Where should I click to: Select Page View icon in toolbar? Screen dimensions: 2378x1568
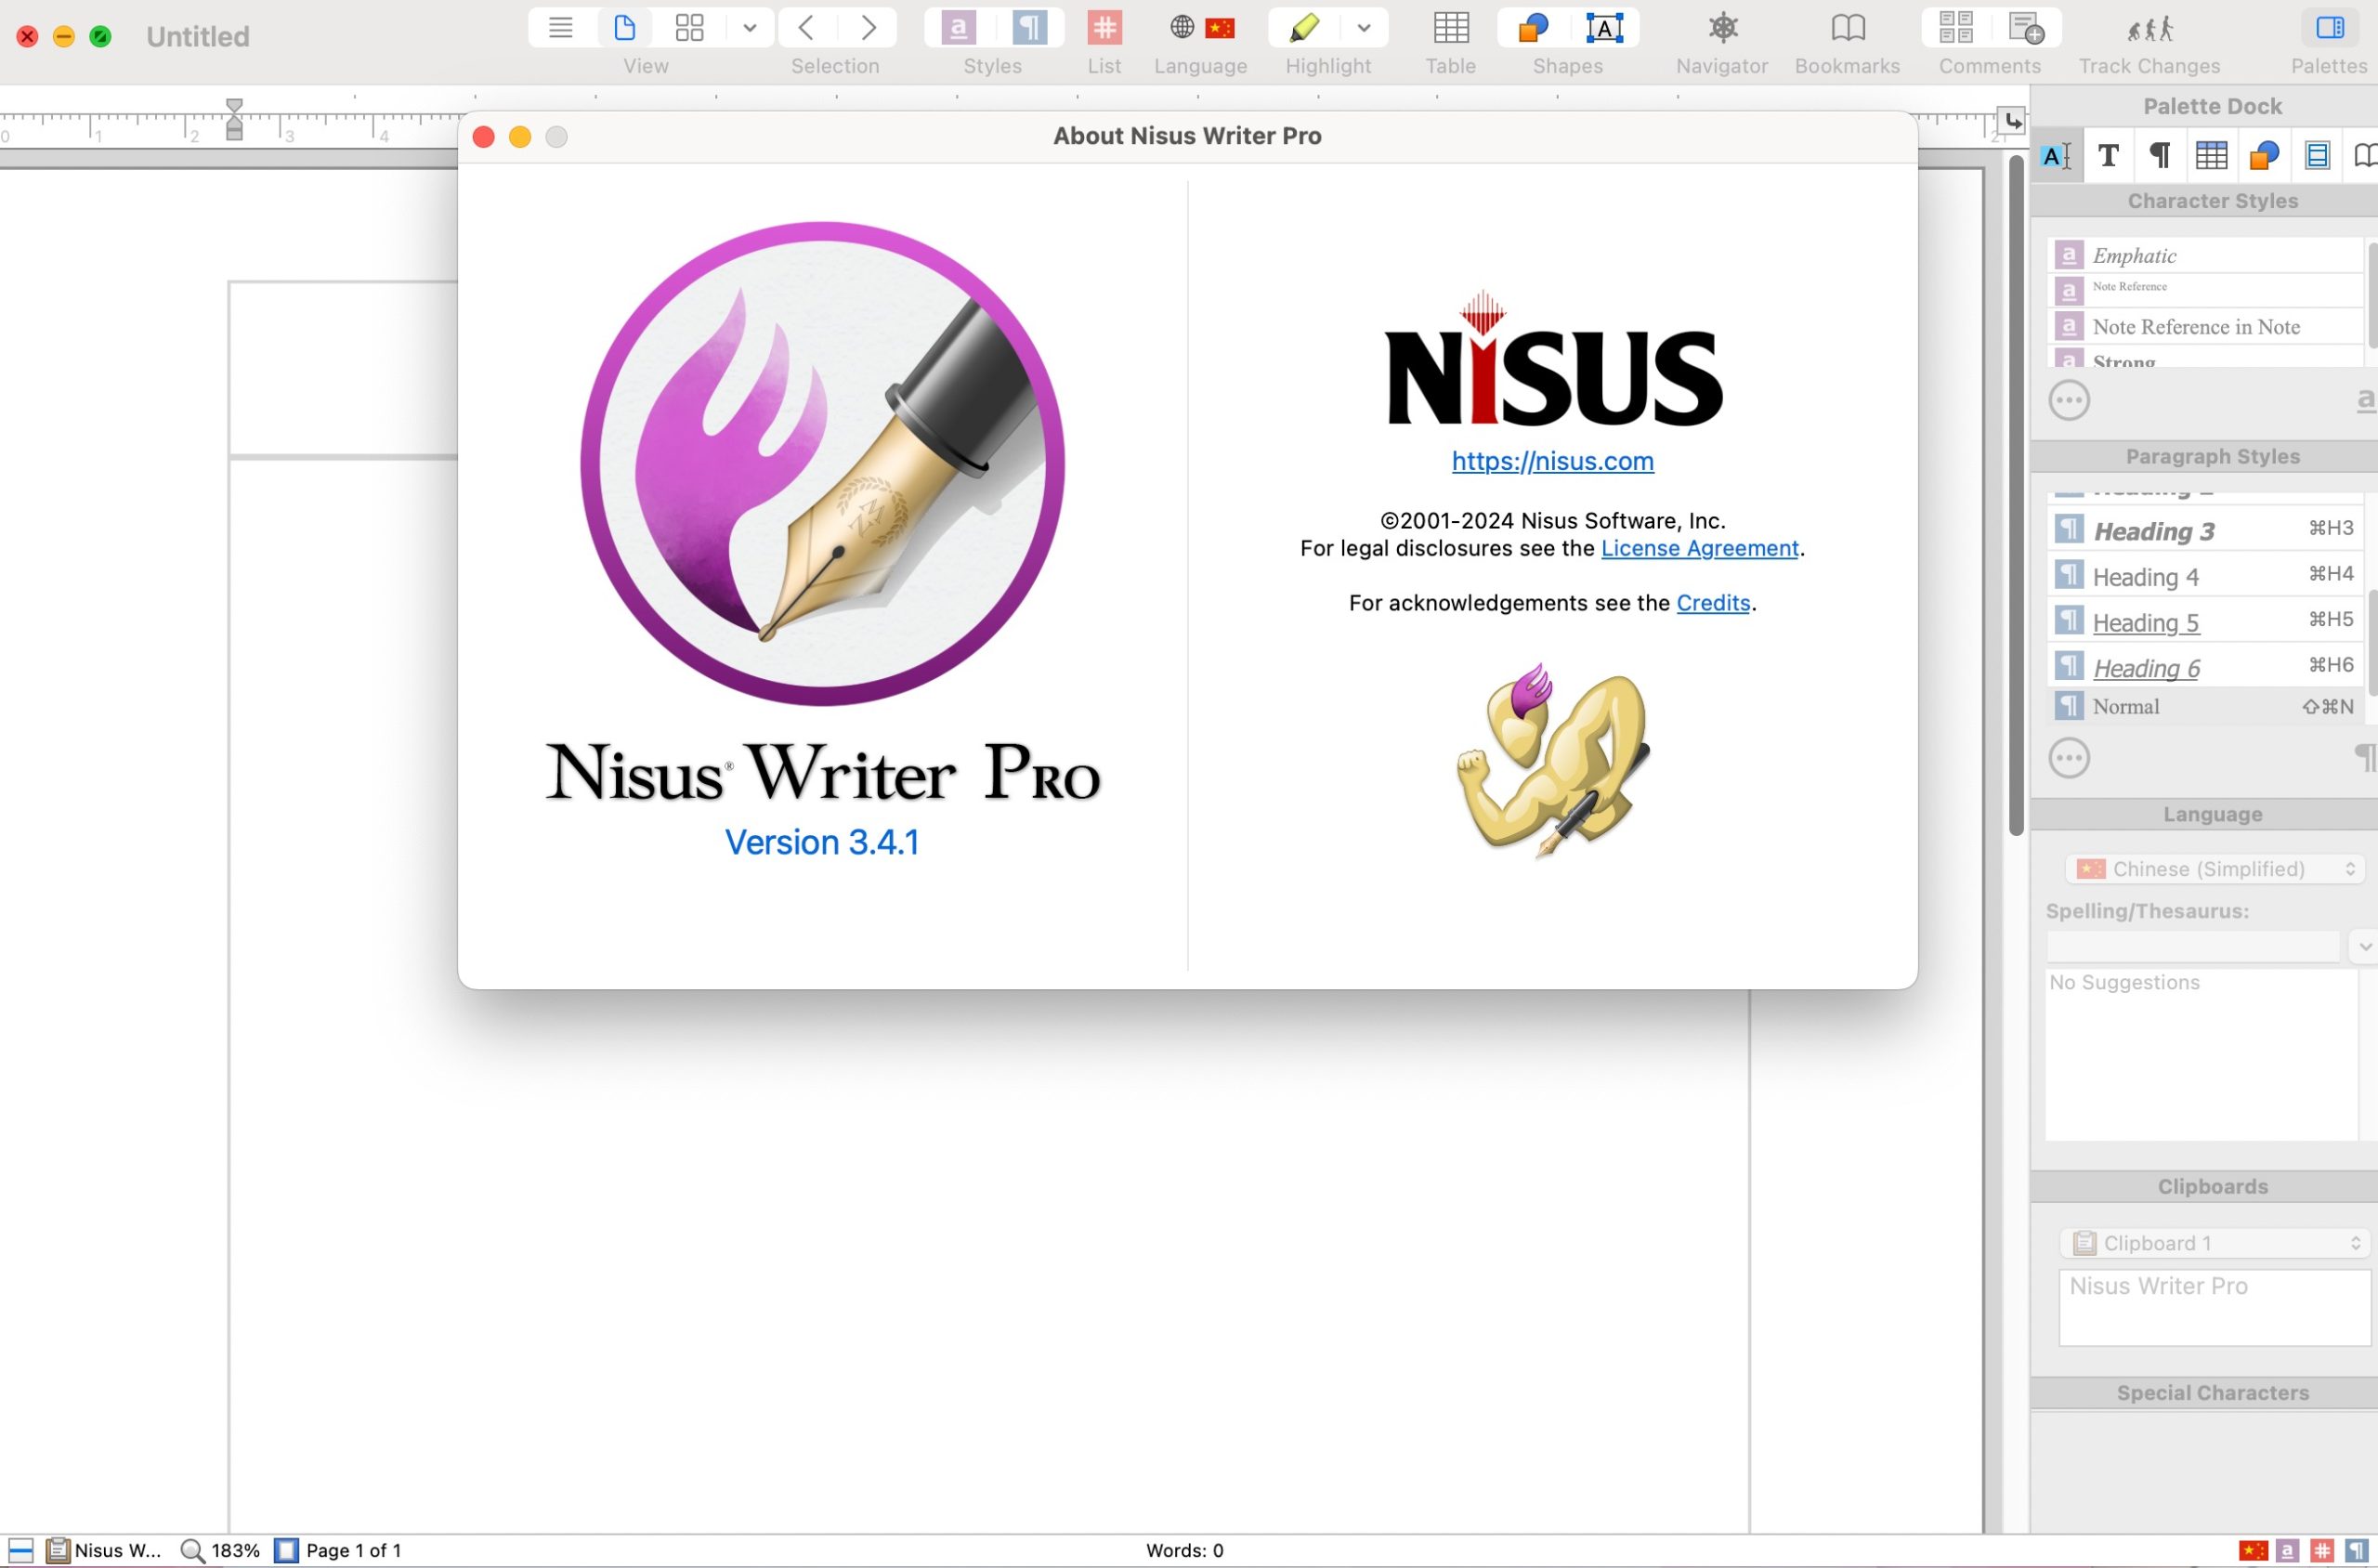tap(625, 27)
